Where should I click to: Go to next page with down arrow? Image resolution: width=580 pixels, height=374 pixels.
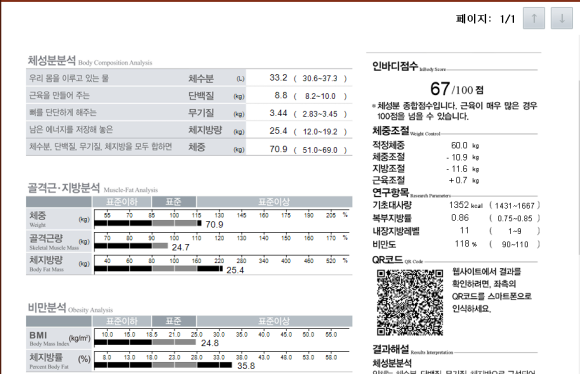click(x=562, y=18)
